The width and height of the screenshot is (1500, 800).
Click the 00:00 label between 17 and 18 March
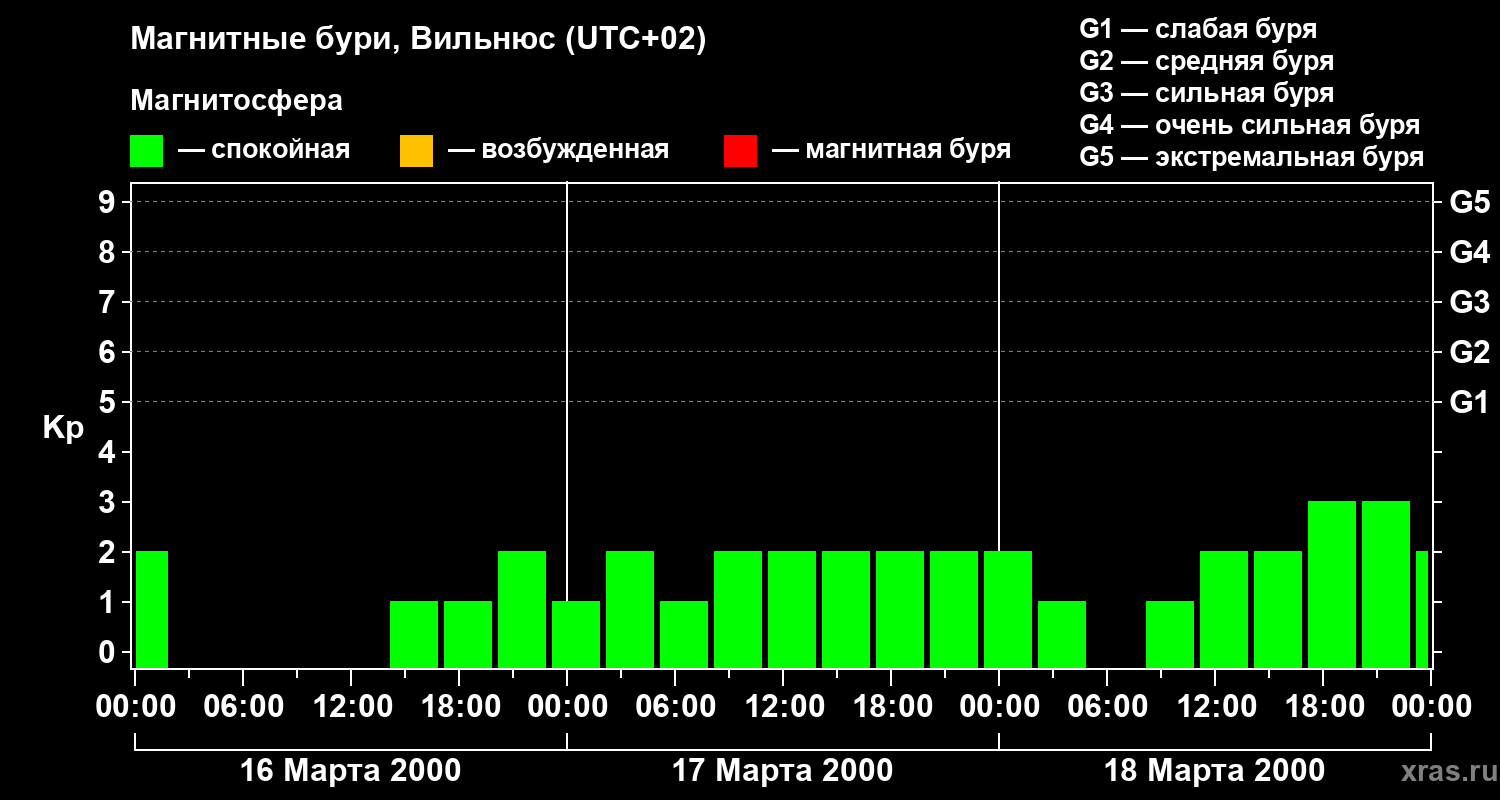point(999,706)
